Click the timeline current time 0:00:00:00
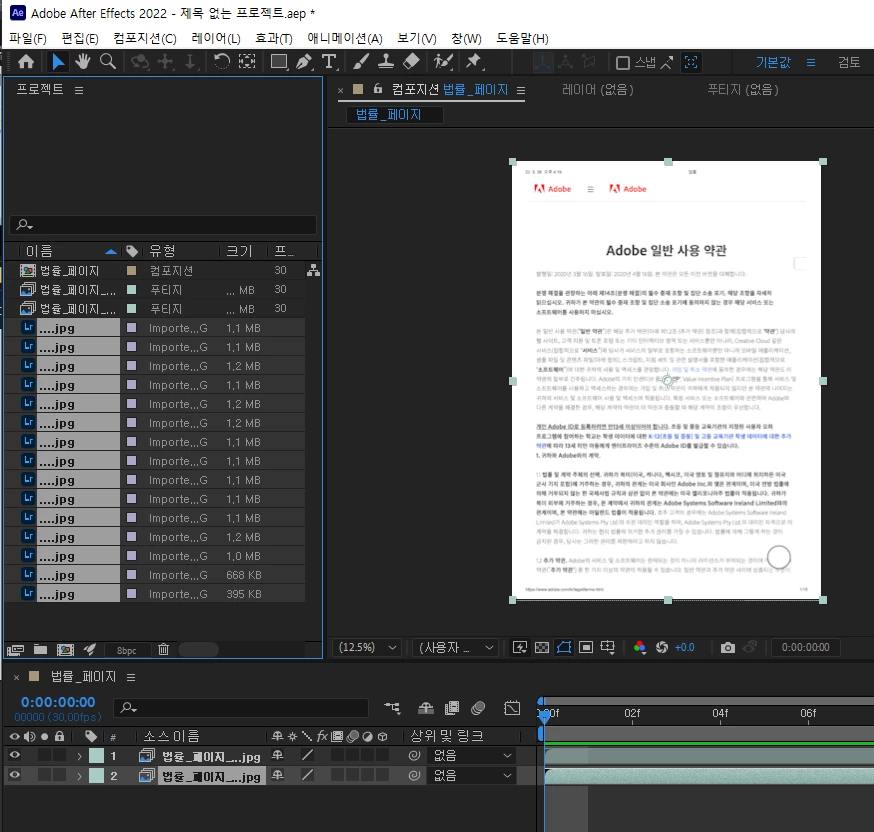Viewport: 874px width, 832px height. click(x=58, y=702)
